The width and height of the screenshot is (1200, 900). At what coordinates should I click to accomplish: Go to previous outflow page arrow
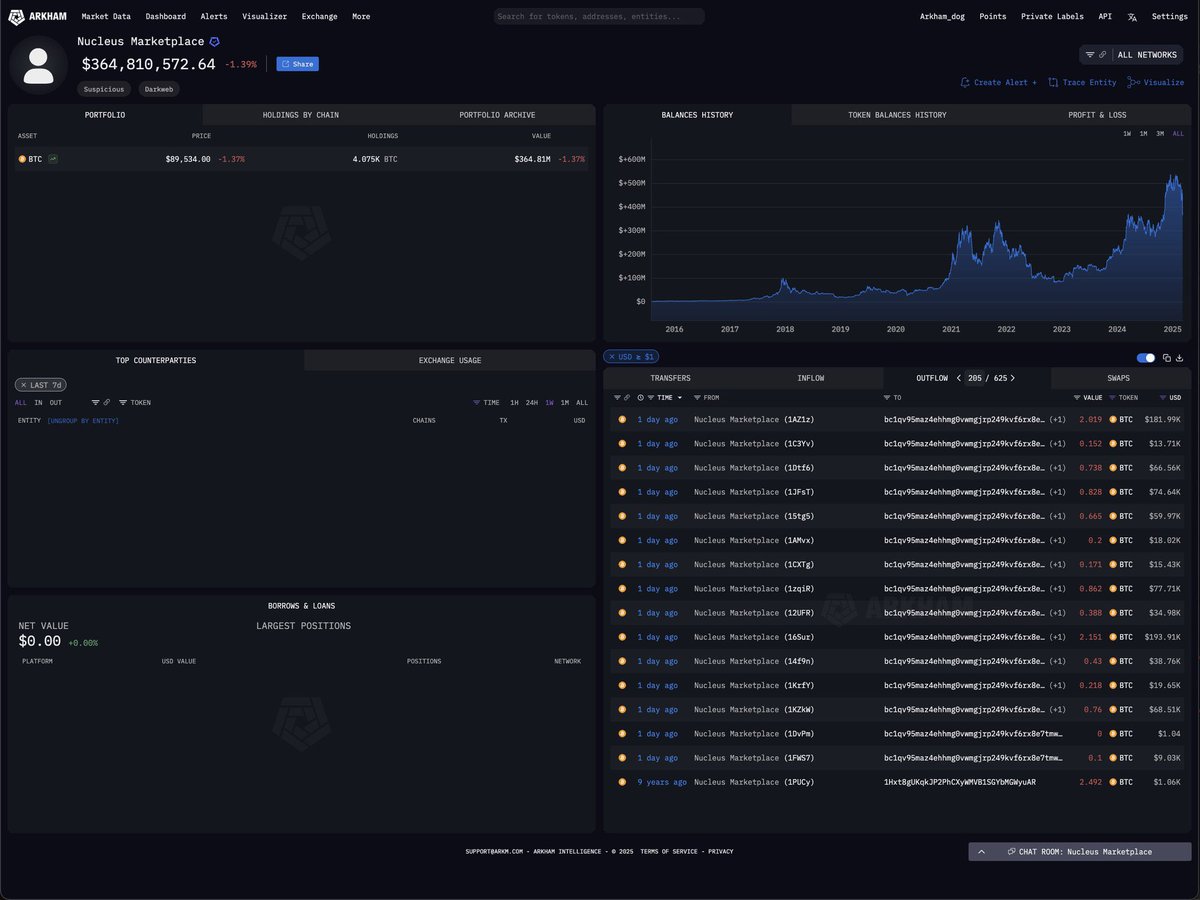pos(959,378)
